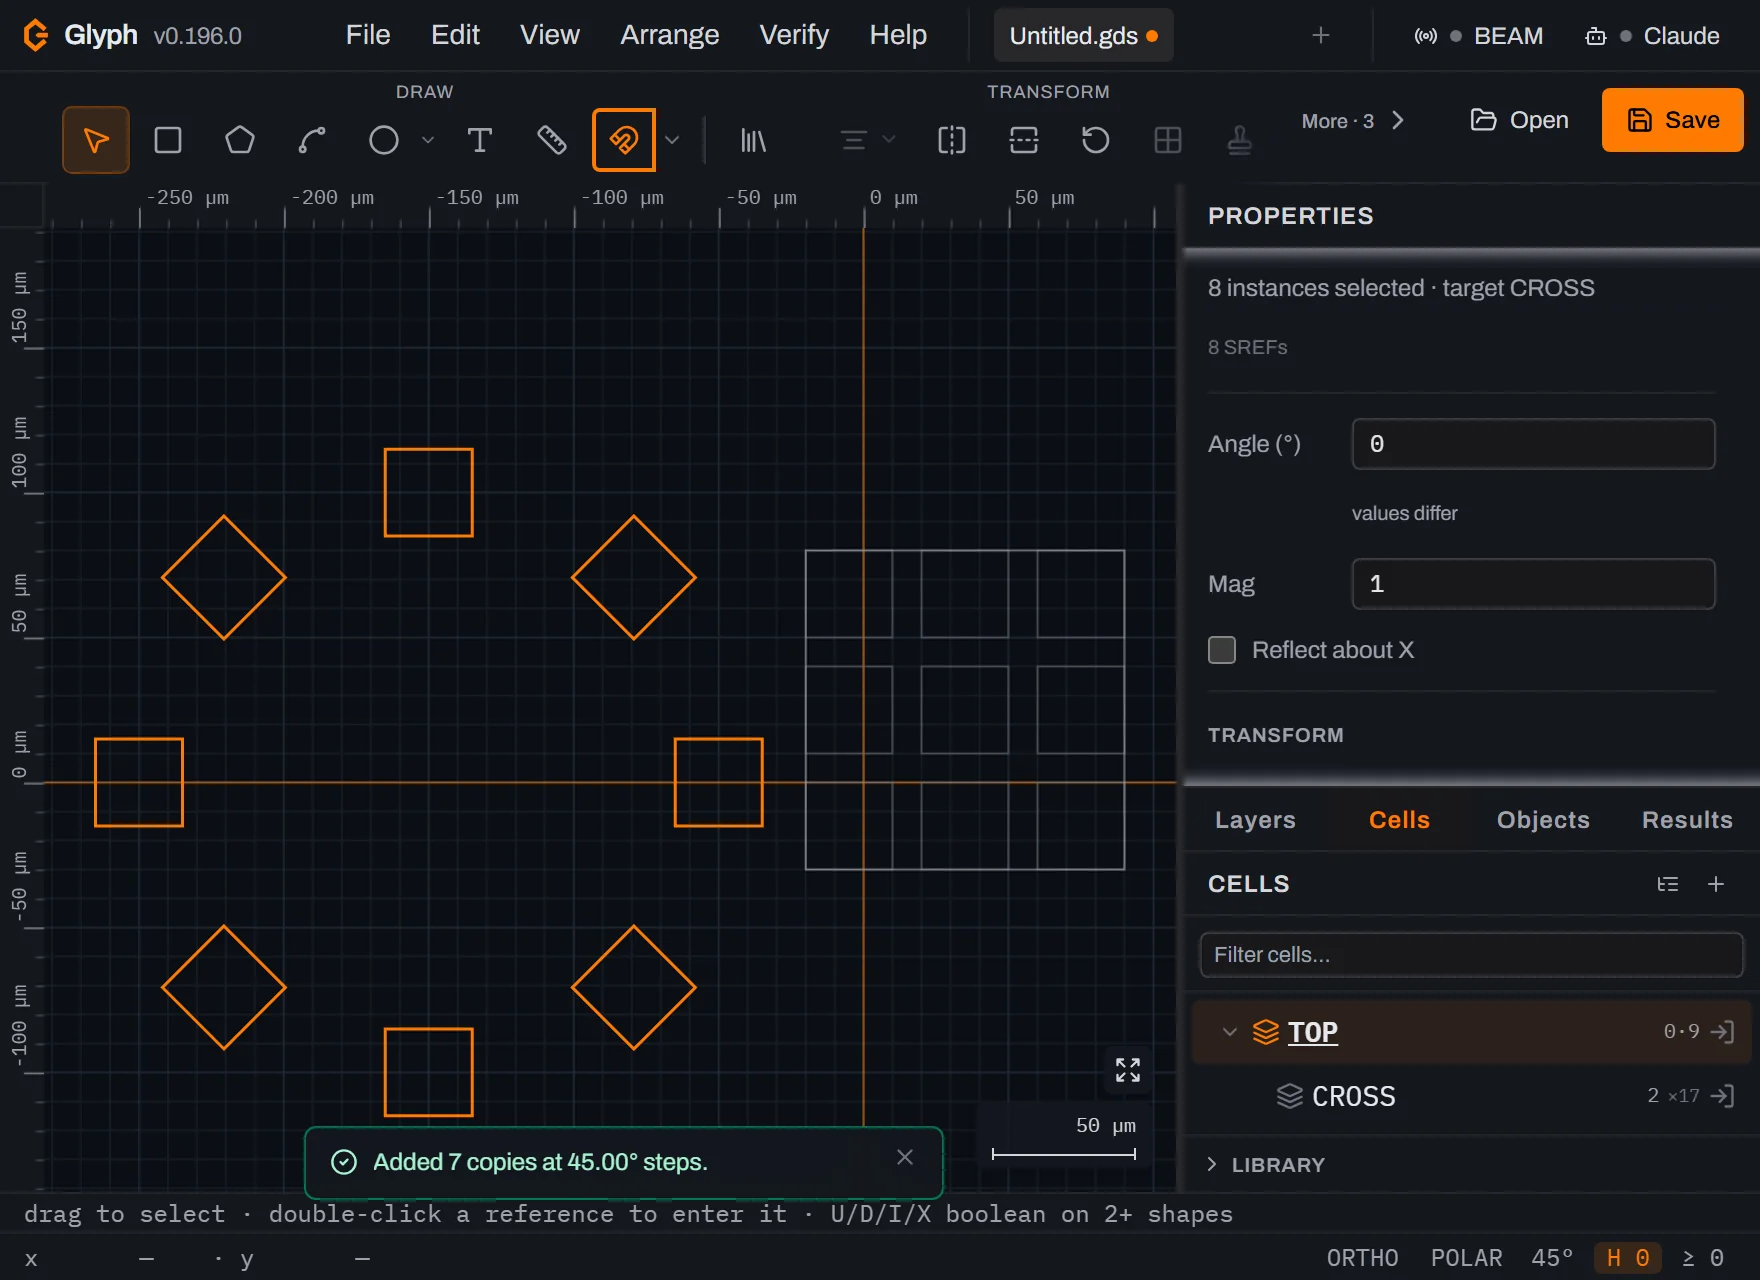This screenshot has width=1760, height=1280.
Task: Open the Arrange menu
Action: pos(670,35)
